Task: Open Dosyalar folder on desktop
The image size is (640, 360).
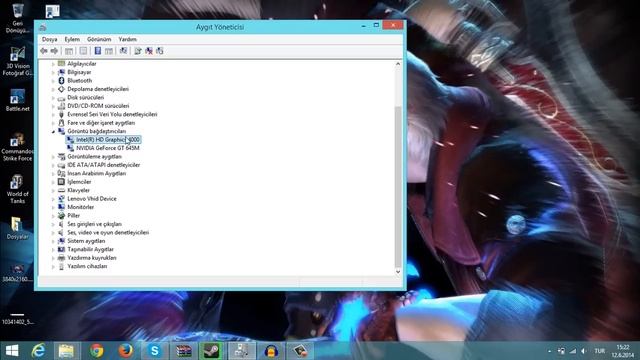Action: (17, 229)
